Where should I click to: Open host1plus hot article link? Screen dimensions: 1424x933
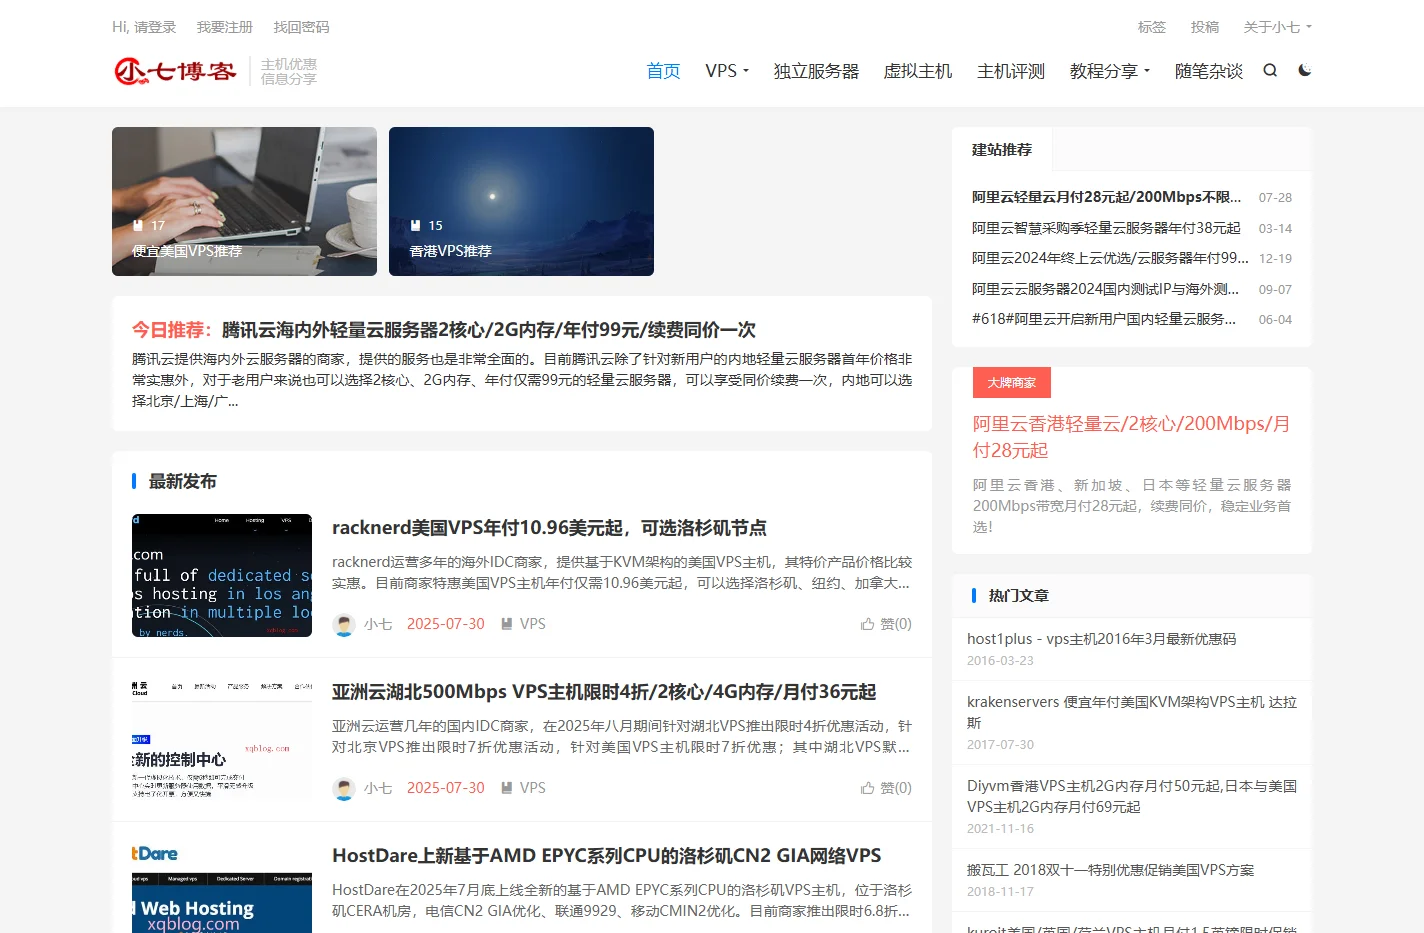1101,639
